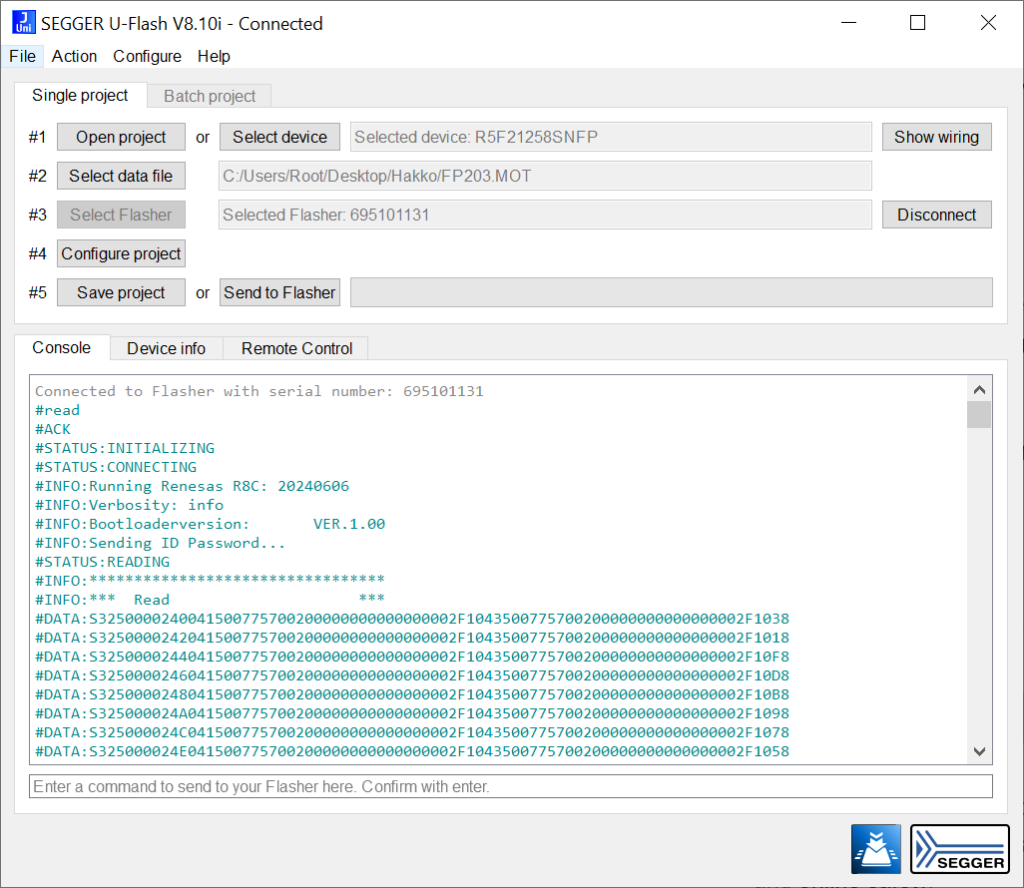Select the Console tab

pyautogui.click(x=61, y=347)
